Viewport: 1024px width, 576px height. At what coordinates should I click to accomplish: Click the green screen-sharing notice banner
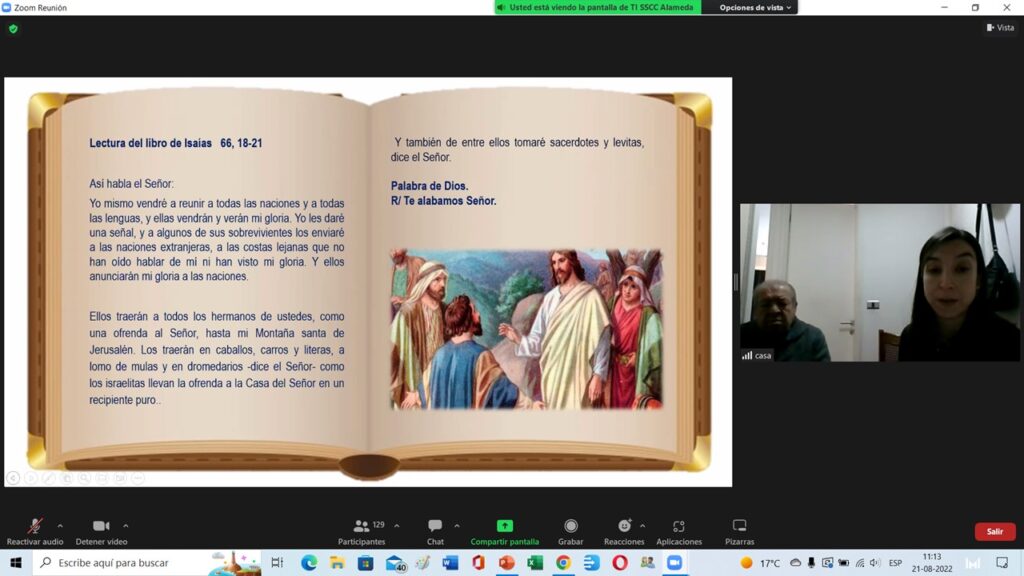(x=597, y=7)
